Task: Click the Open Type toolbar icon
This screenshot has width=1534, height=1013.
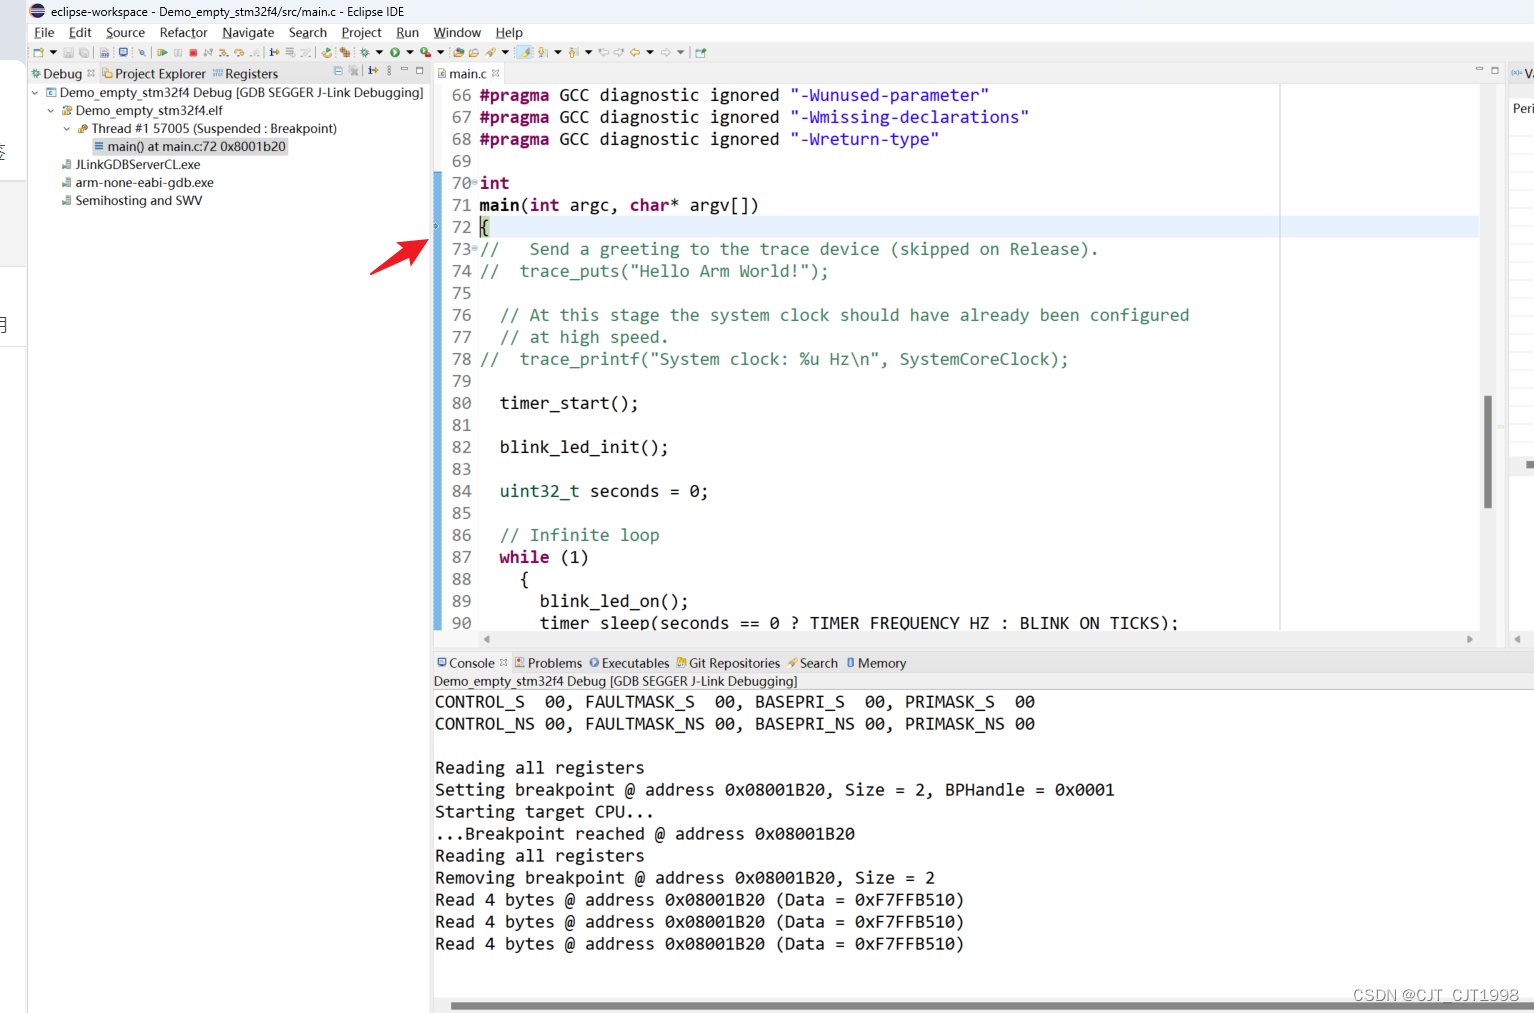Action: point(458,52)
